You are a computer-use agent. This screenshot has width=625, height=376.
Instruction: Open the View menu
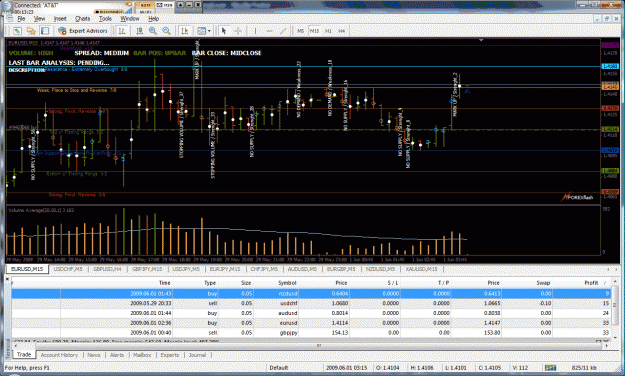tap(39, 19)
